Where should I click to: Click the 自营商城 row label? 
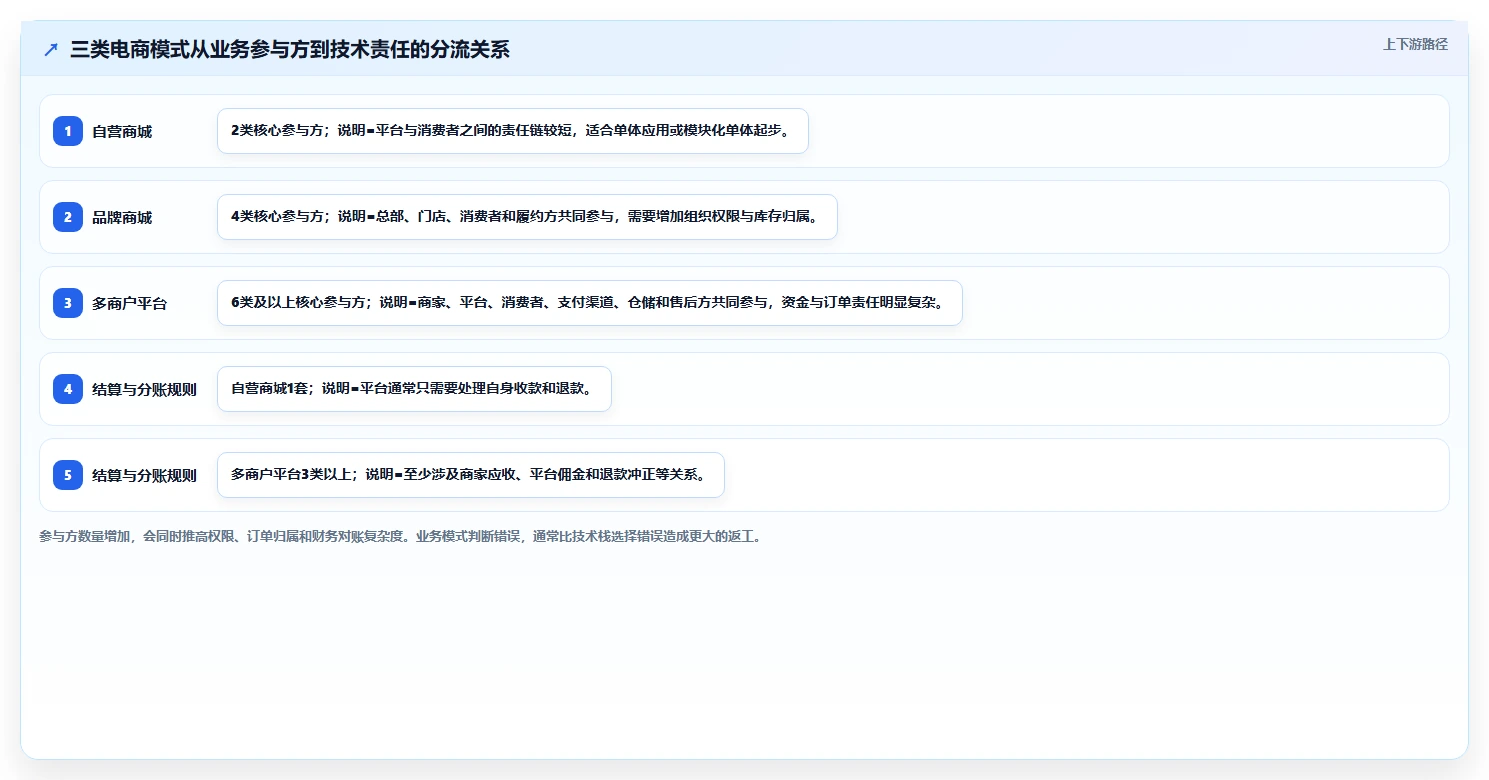coord(122,131)
